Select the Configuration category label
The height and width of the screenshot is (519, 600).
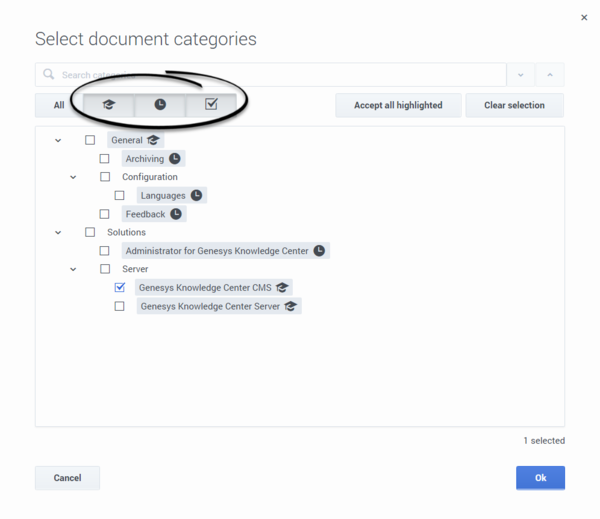(x=150, y=177)
